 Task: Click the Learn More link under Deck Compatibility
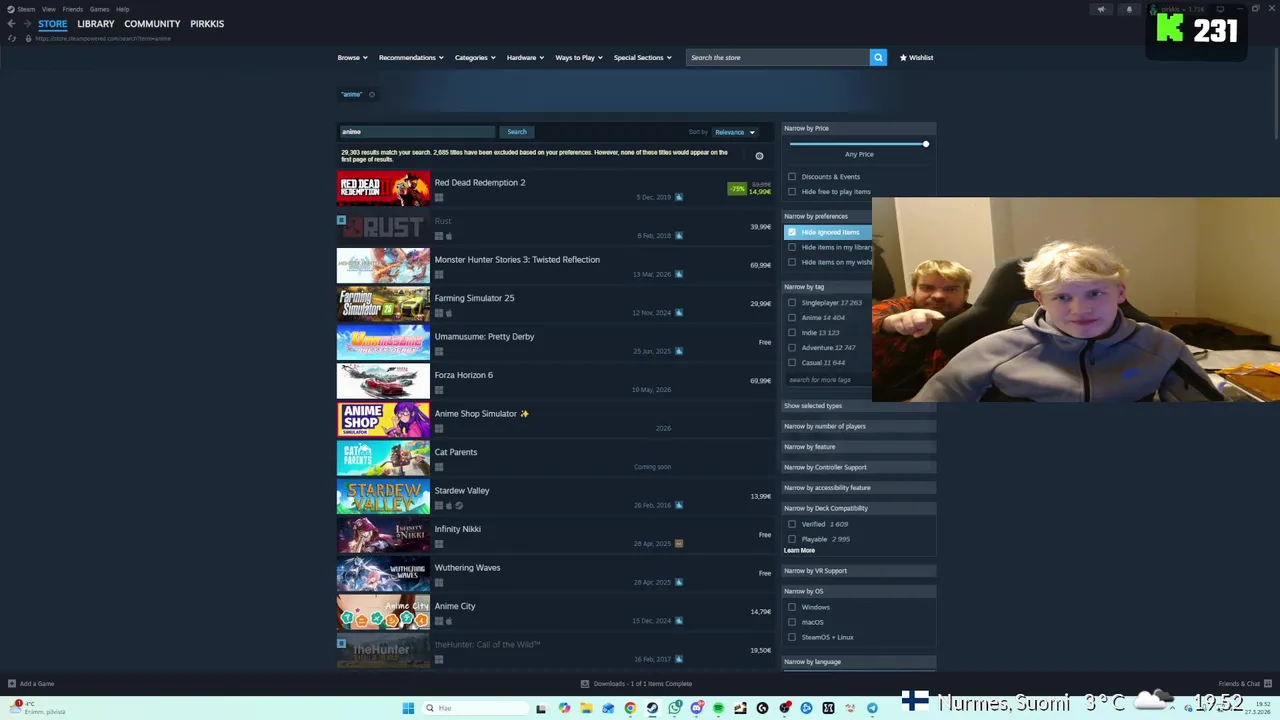[x=799, y=550]
